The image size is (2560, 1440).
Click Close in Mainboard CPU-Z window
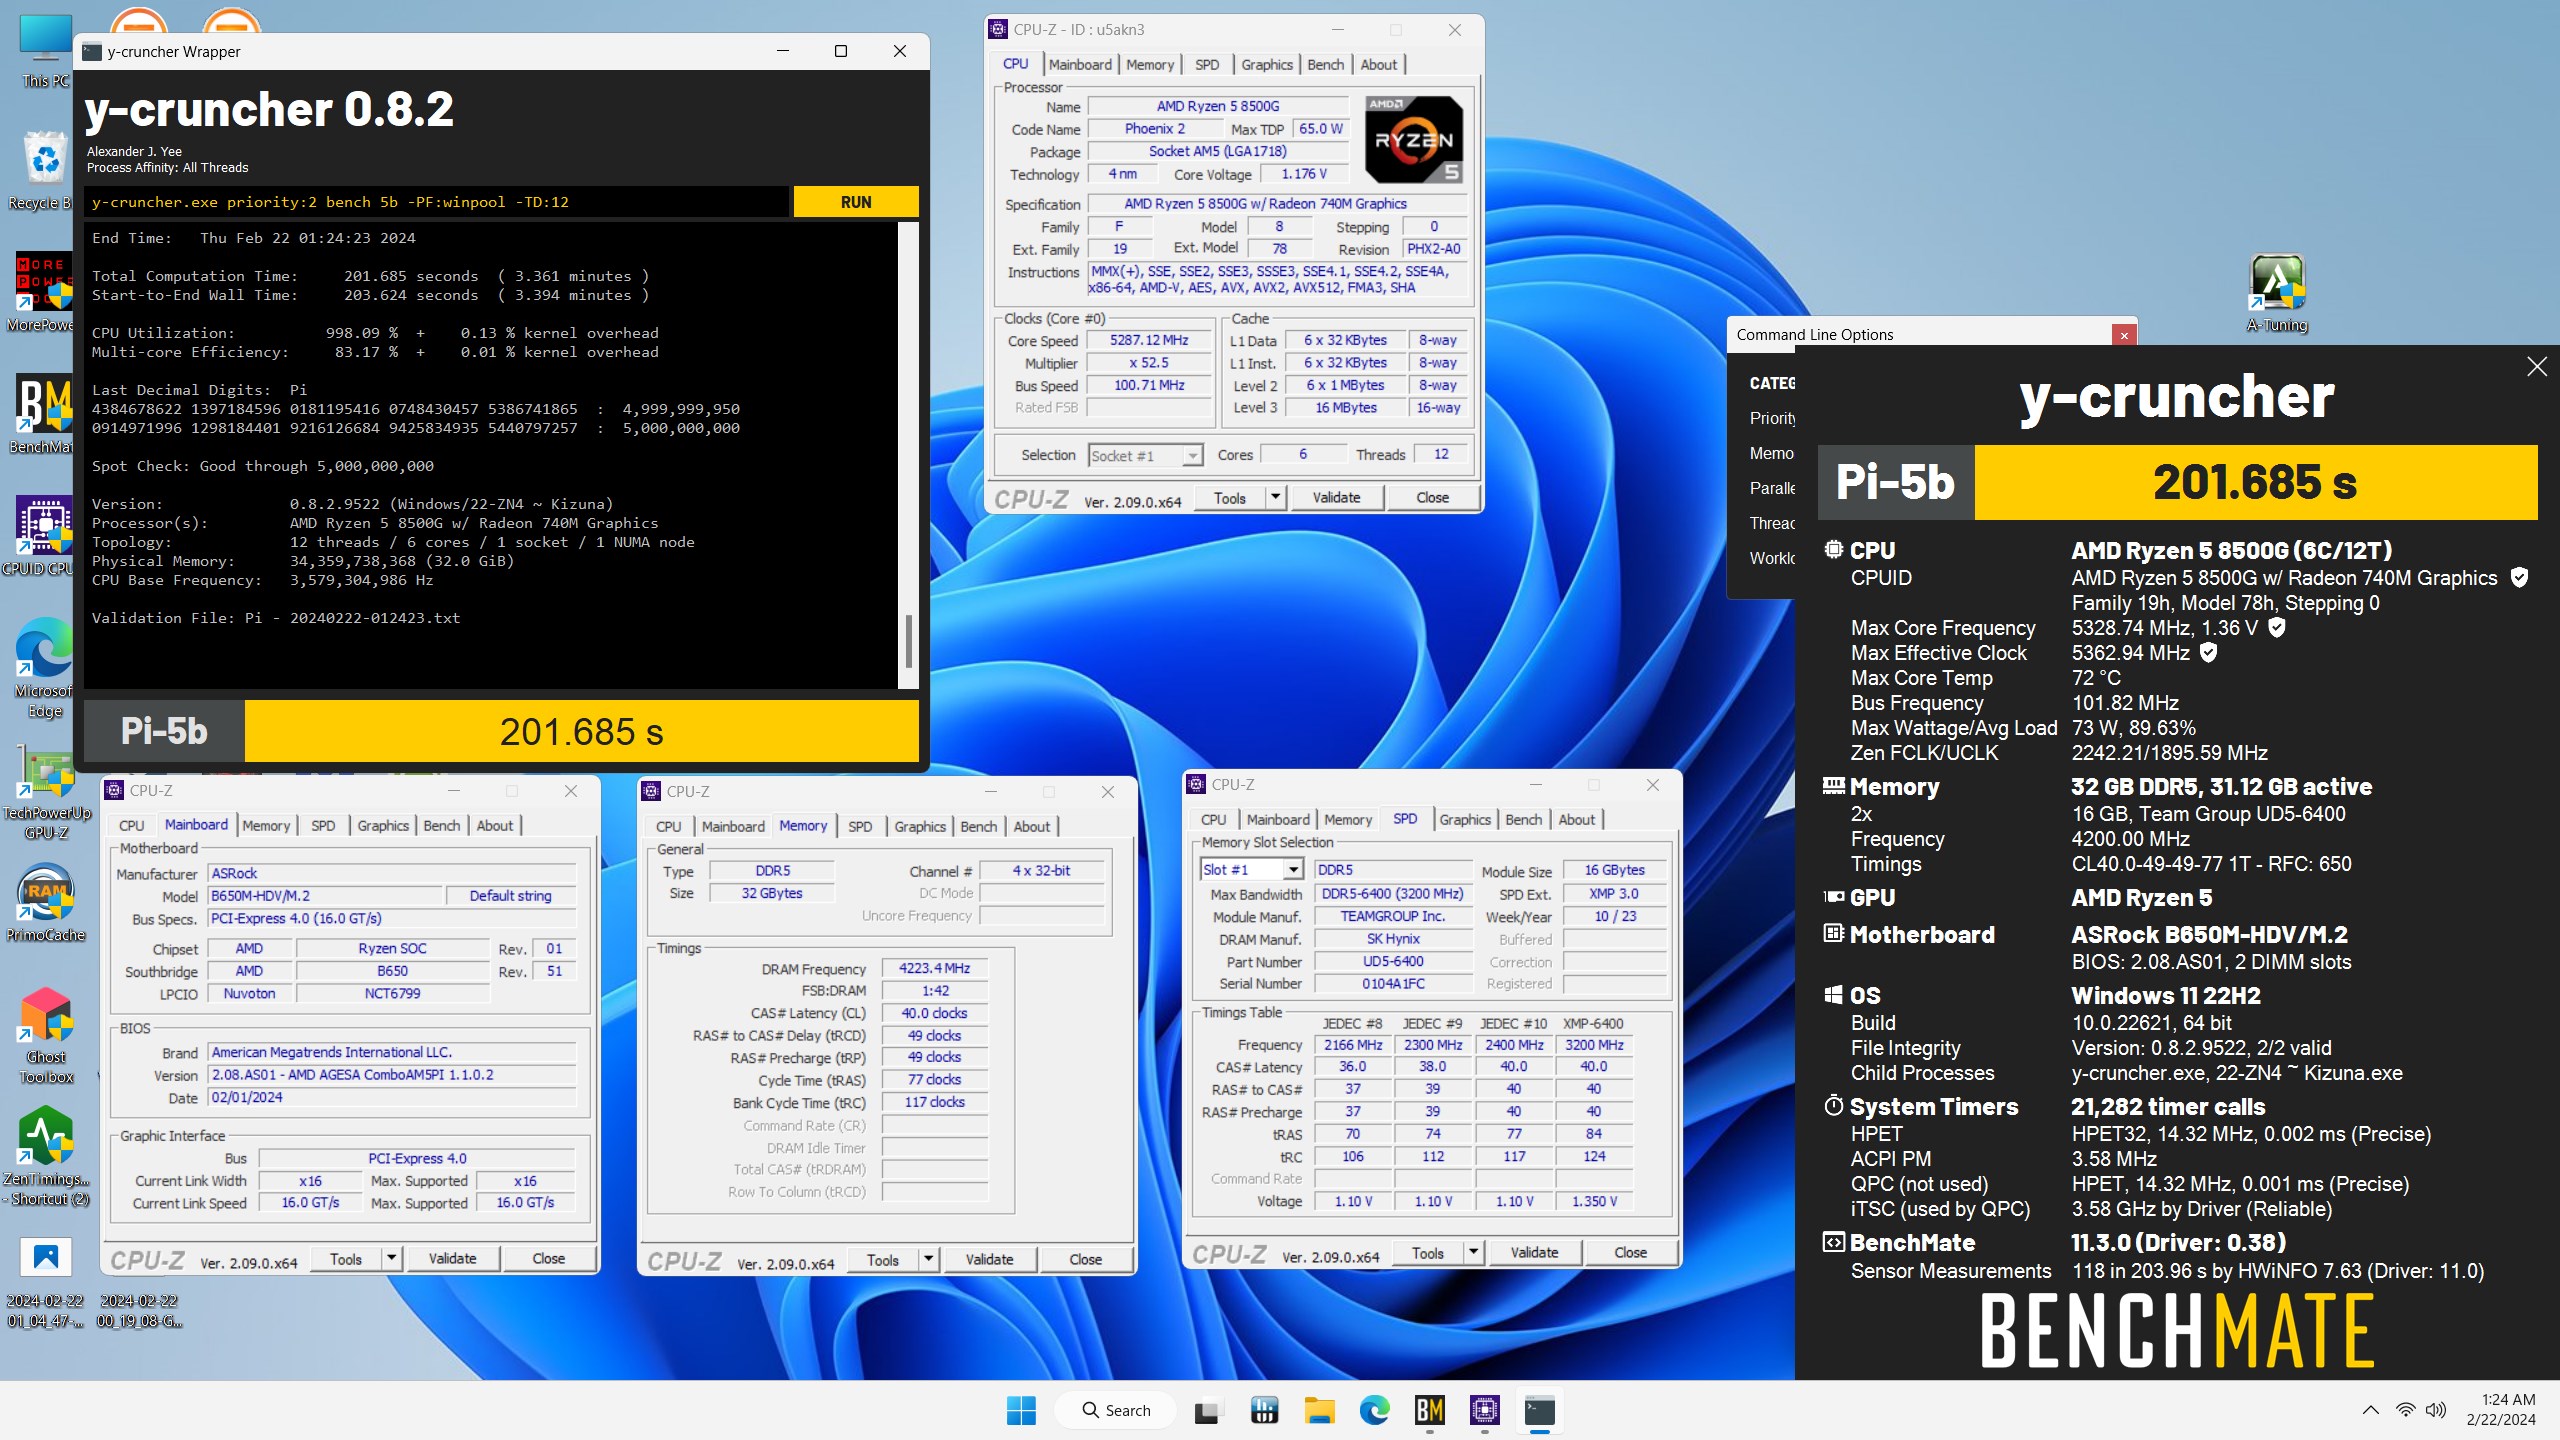point(548,1259)
